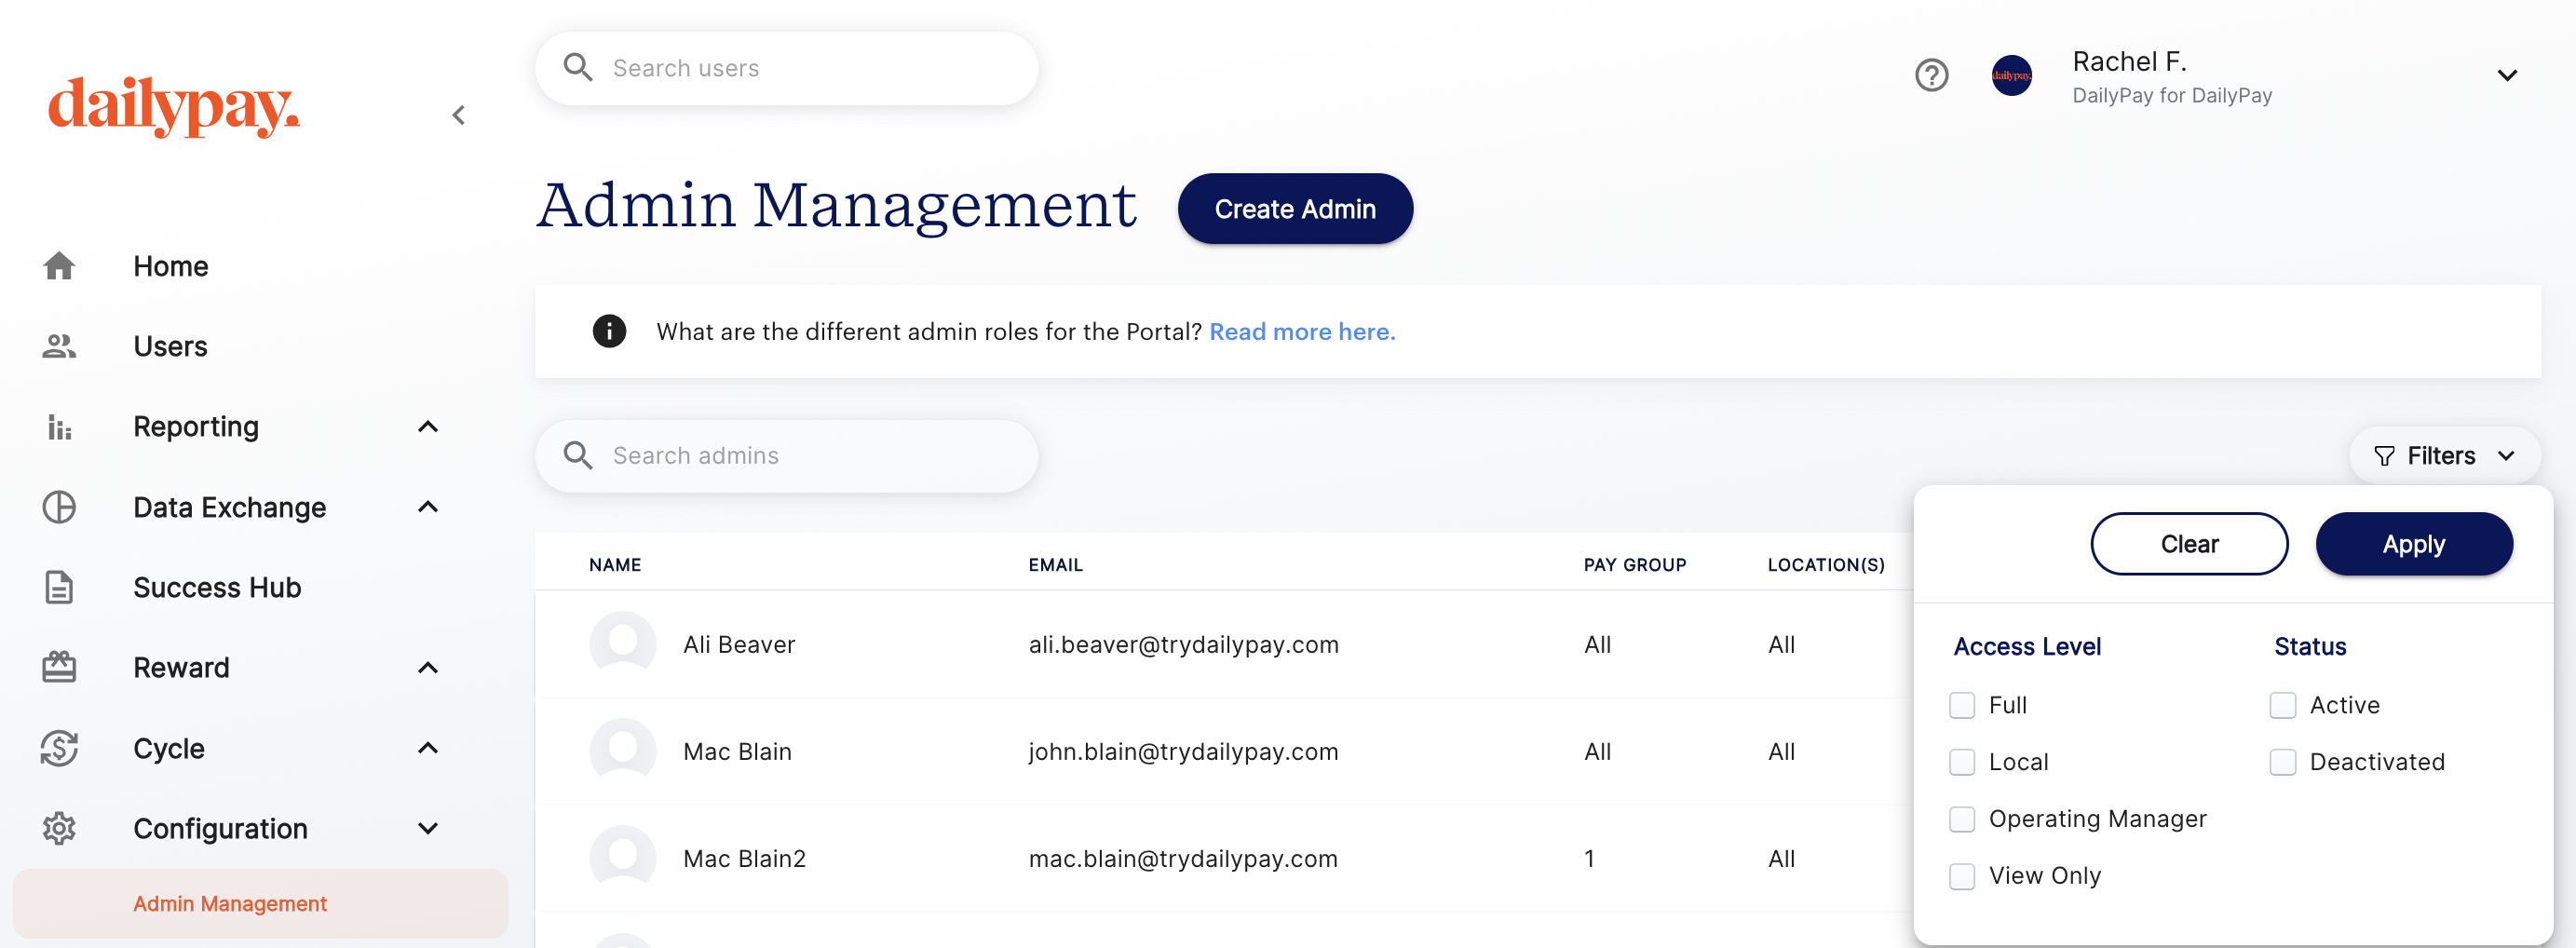Screen dimensions: 2576x948
Task: Click the LOCATION(S) column header
Action: 1826,565
